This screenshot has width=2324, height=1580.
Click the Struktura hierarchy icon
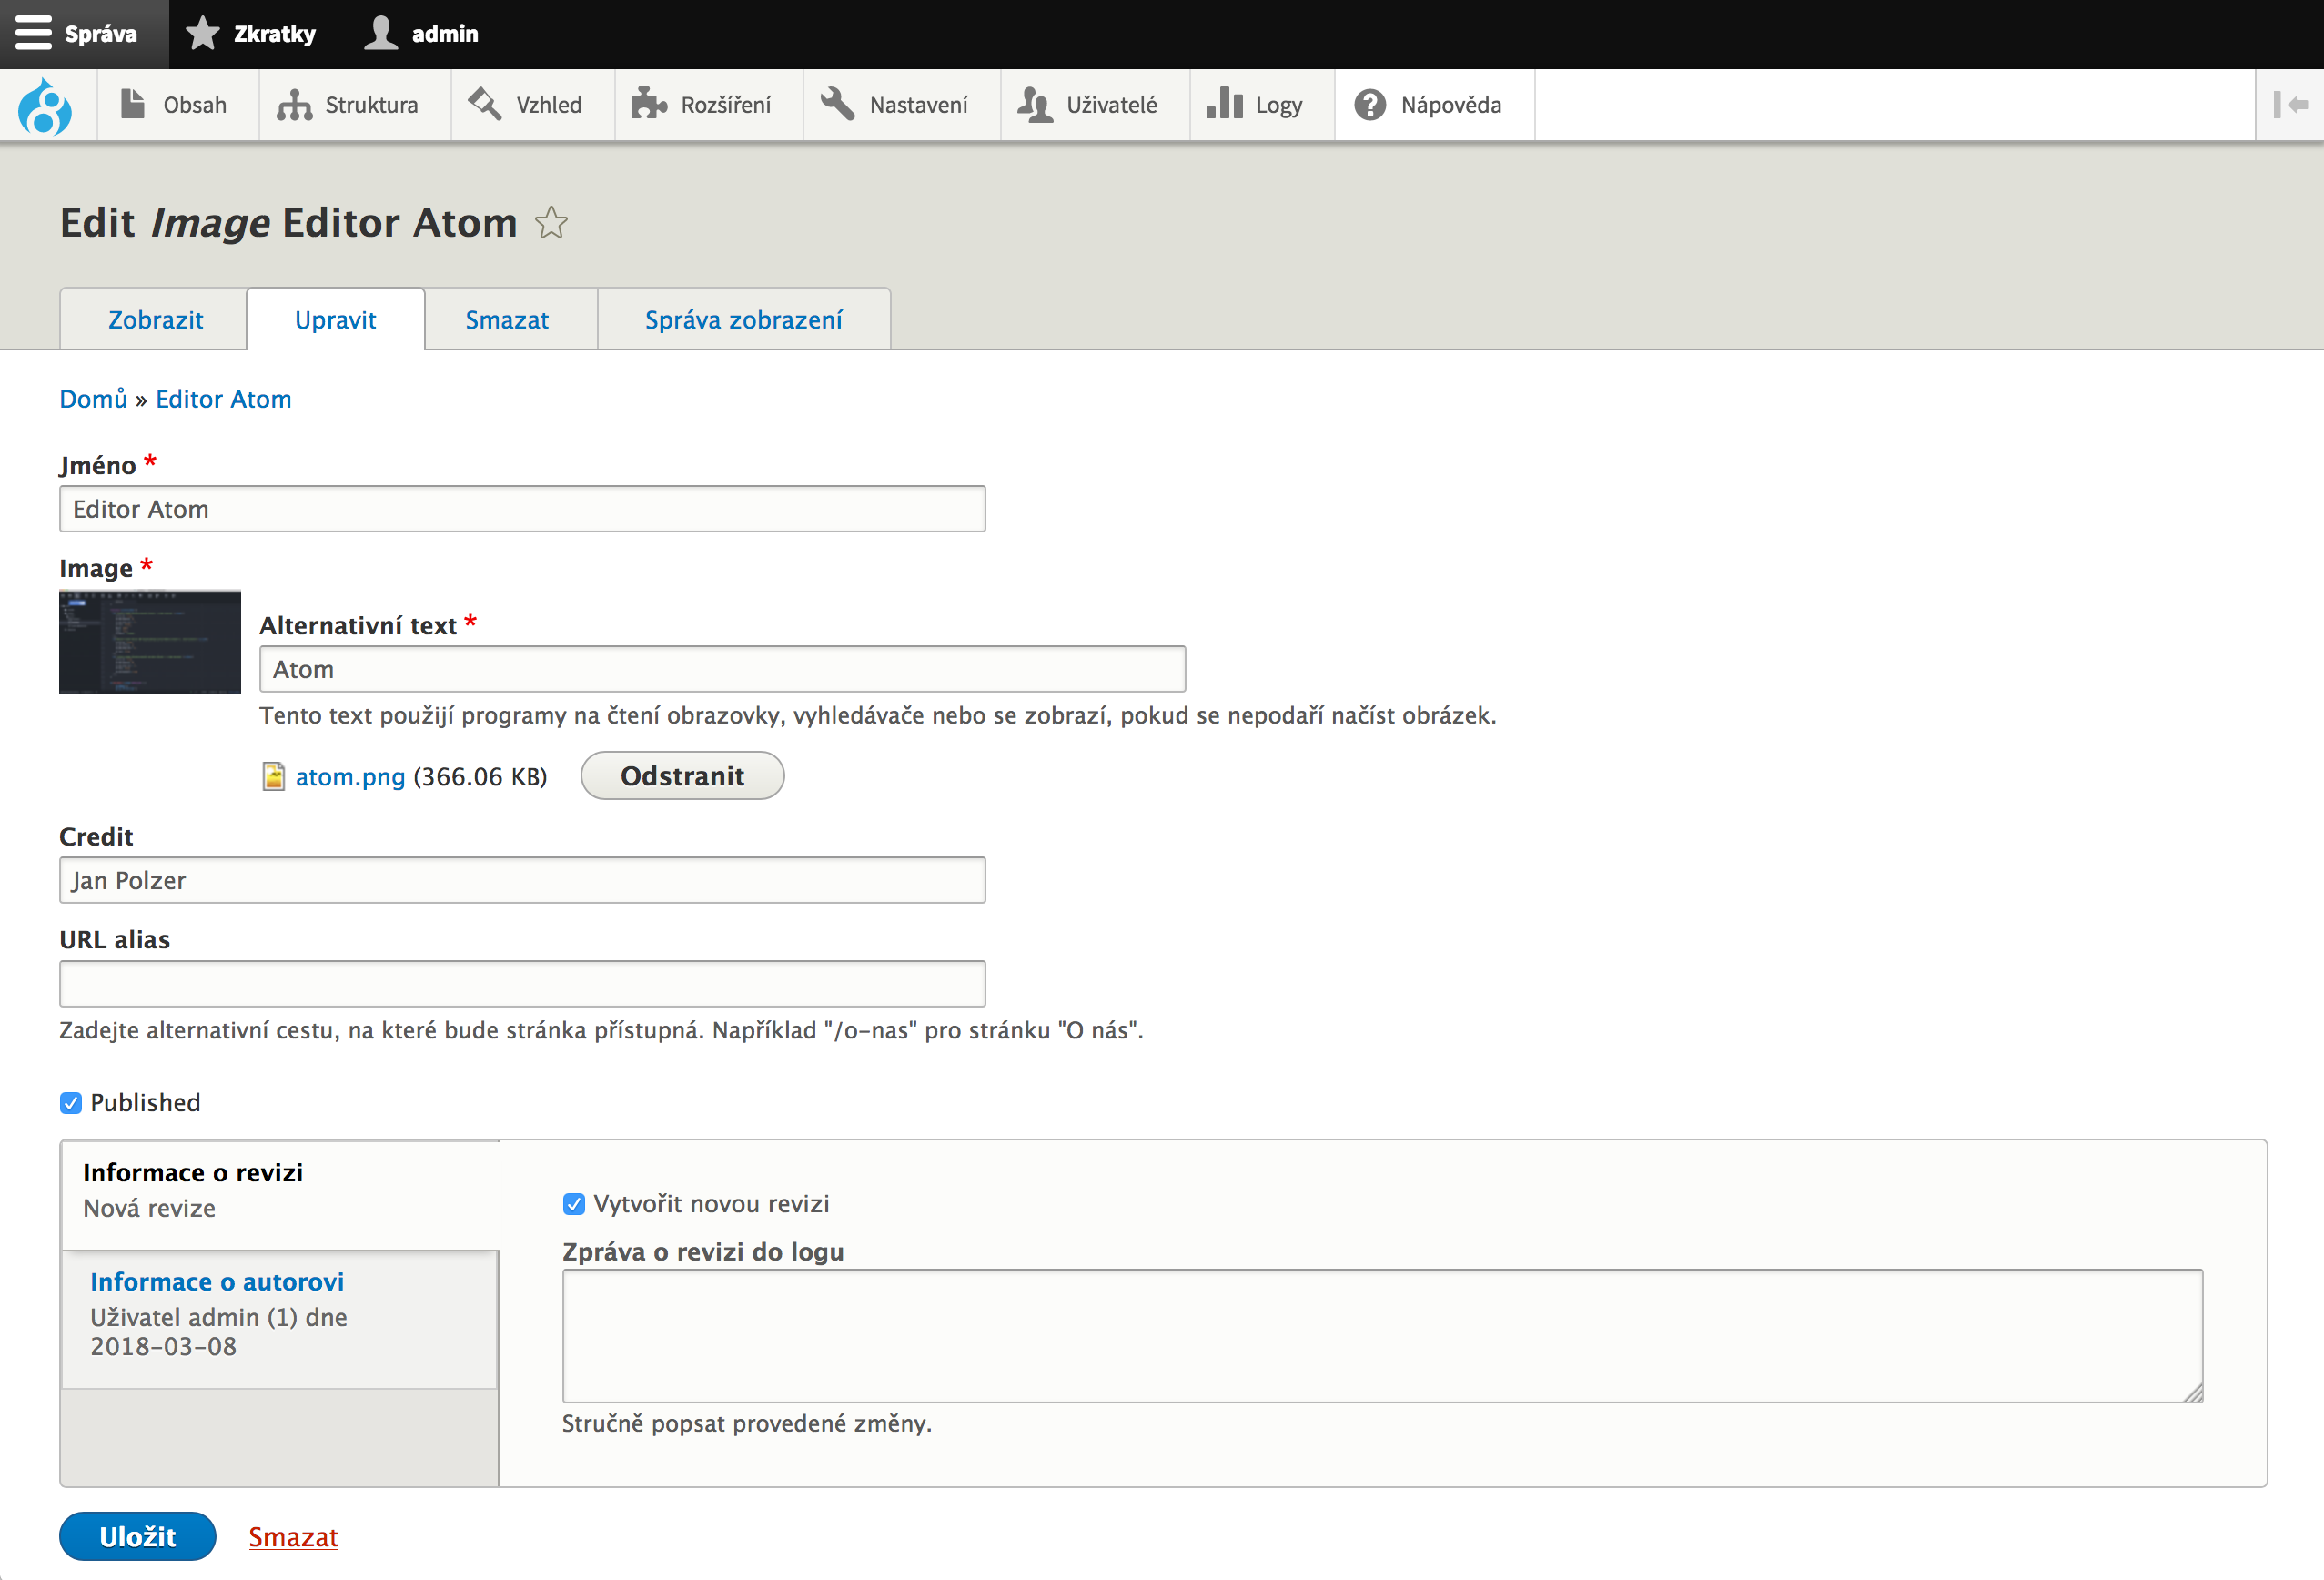click(294, 104)
